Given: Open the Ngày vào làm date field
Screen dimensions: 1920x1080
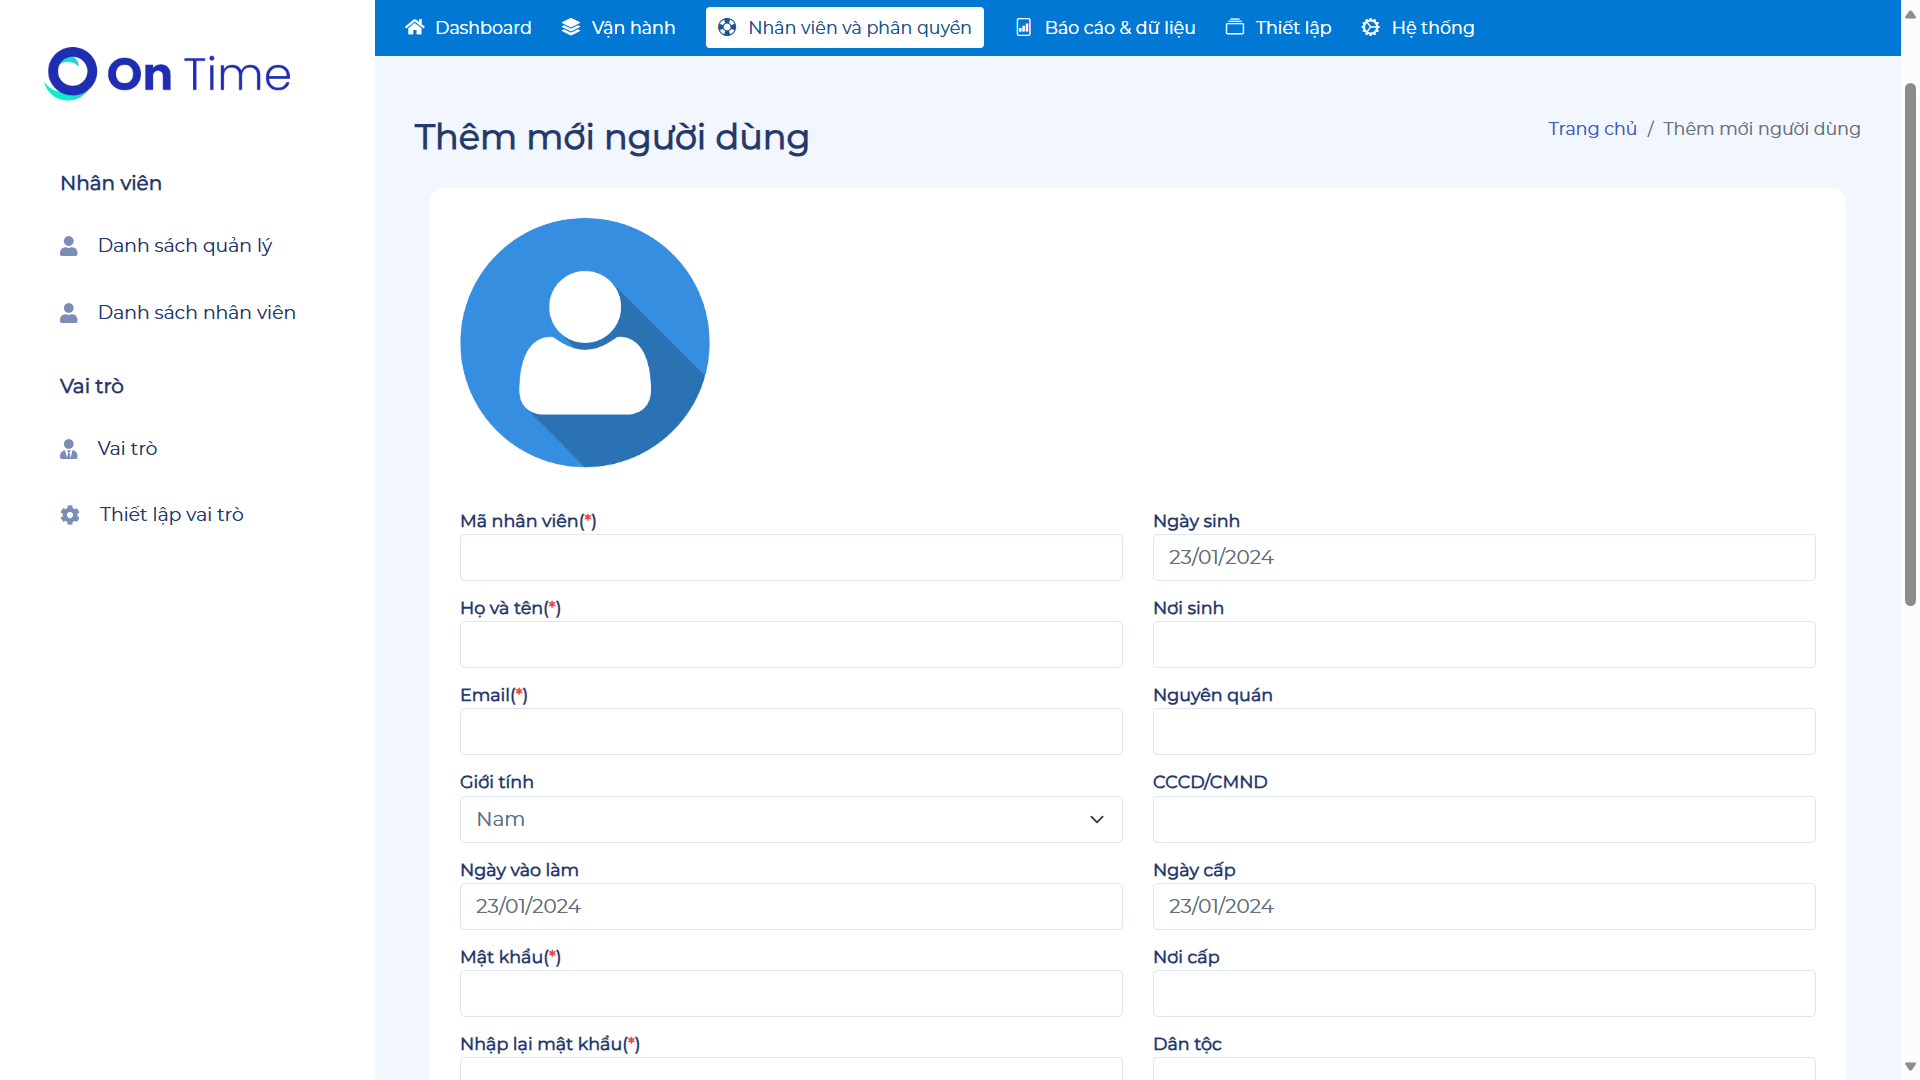Looking at the screenshot, I should click(790, 906).
